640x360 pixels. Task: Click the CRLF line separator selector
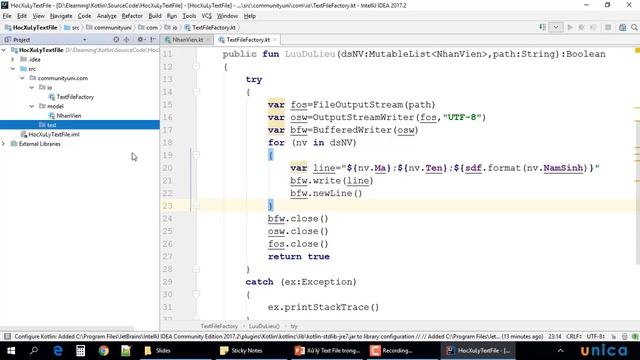click(x=573, y=336)
